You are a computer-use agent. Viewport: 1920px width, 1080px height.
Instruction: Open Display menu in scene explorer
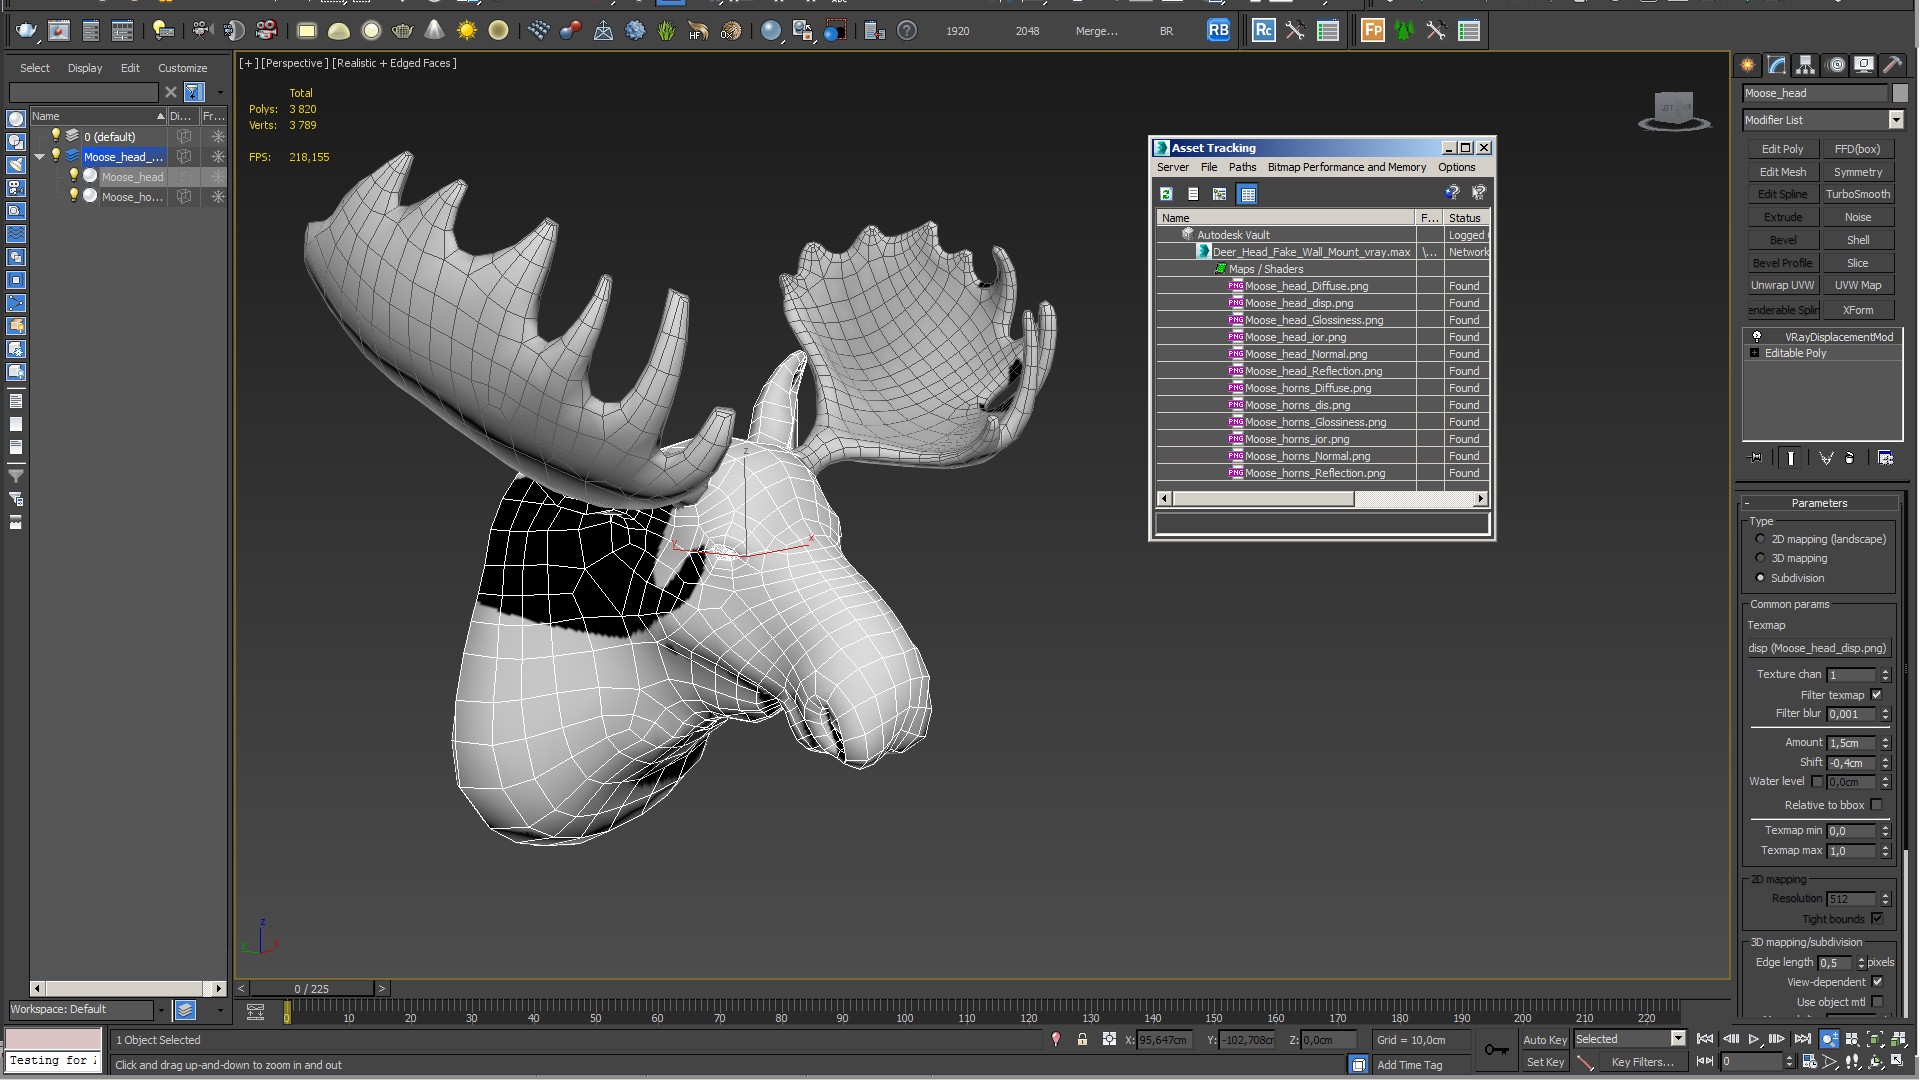point(85,68)
